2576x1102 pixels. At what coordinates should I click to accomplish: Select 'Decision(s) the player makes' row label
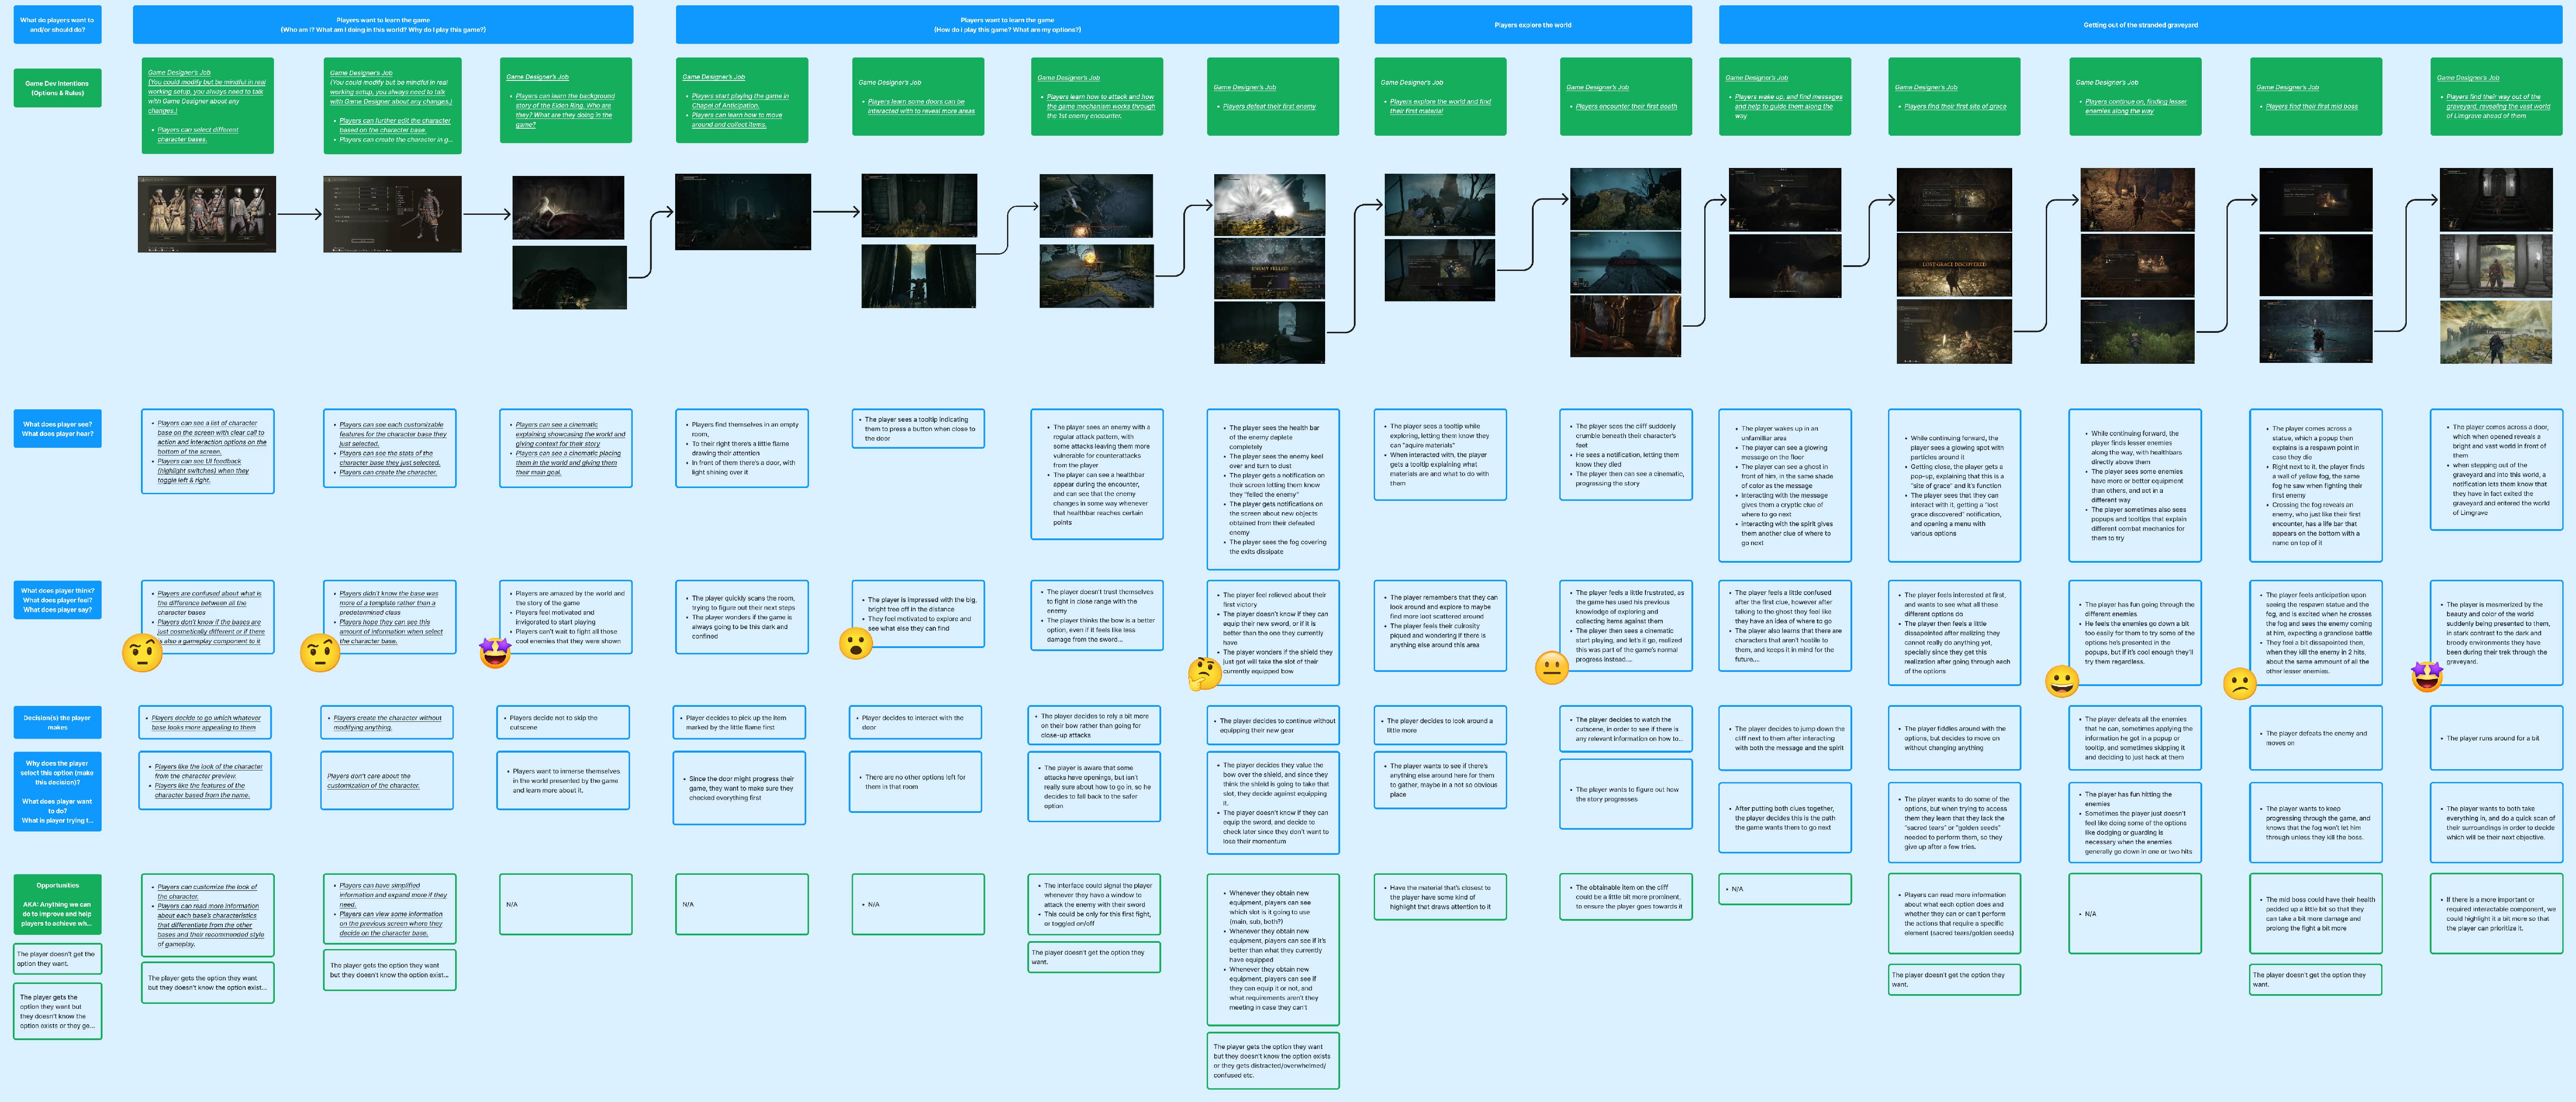click(x=58, y=722)
